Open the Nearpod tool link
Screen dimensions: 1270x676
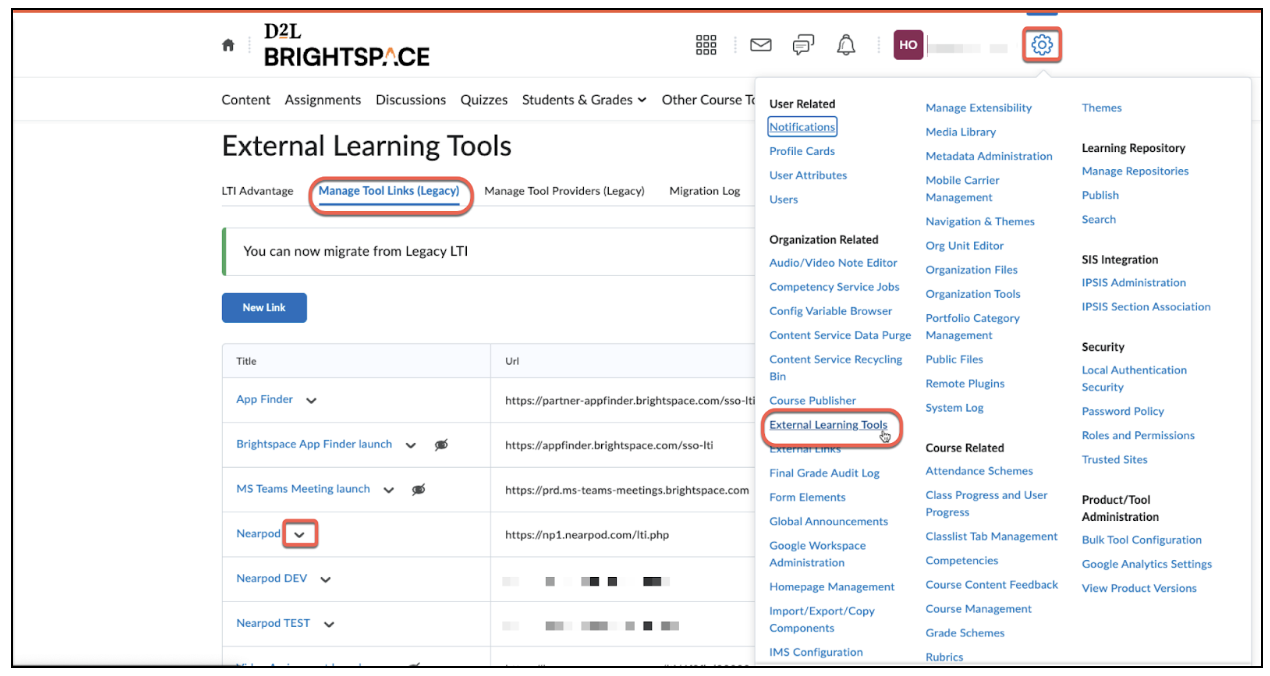tap(258, 533)
